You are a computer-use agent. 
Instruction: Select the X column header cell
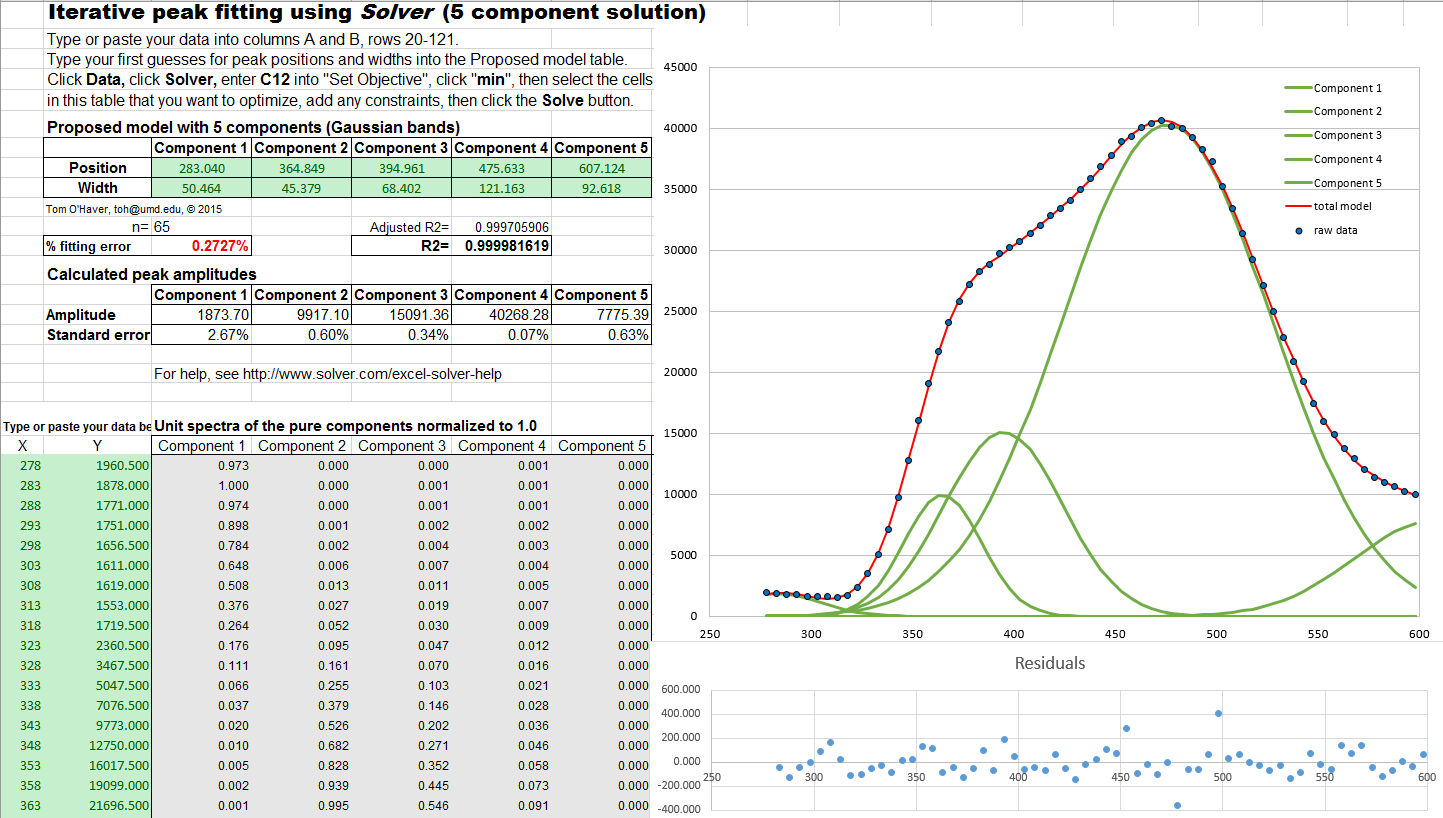22,446
